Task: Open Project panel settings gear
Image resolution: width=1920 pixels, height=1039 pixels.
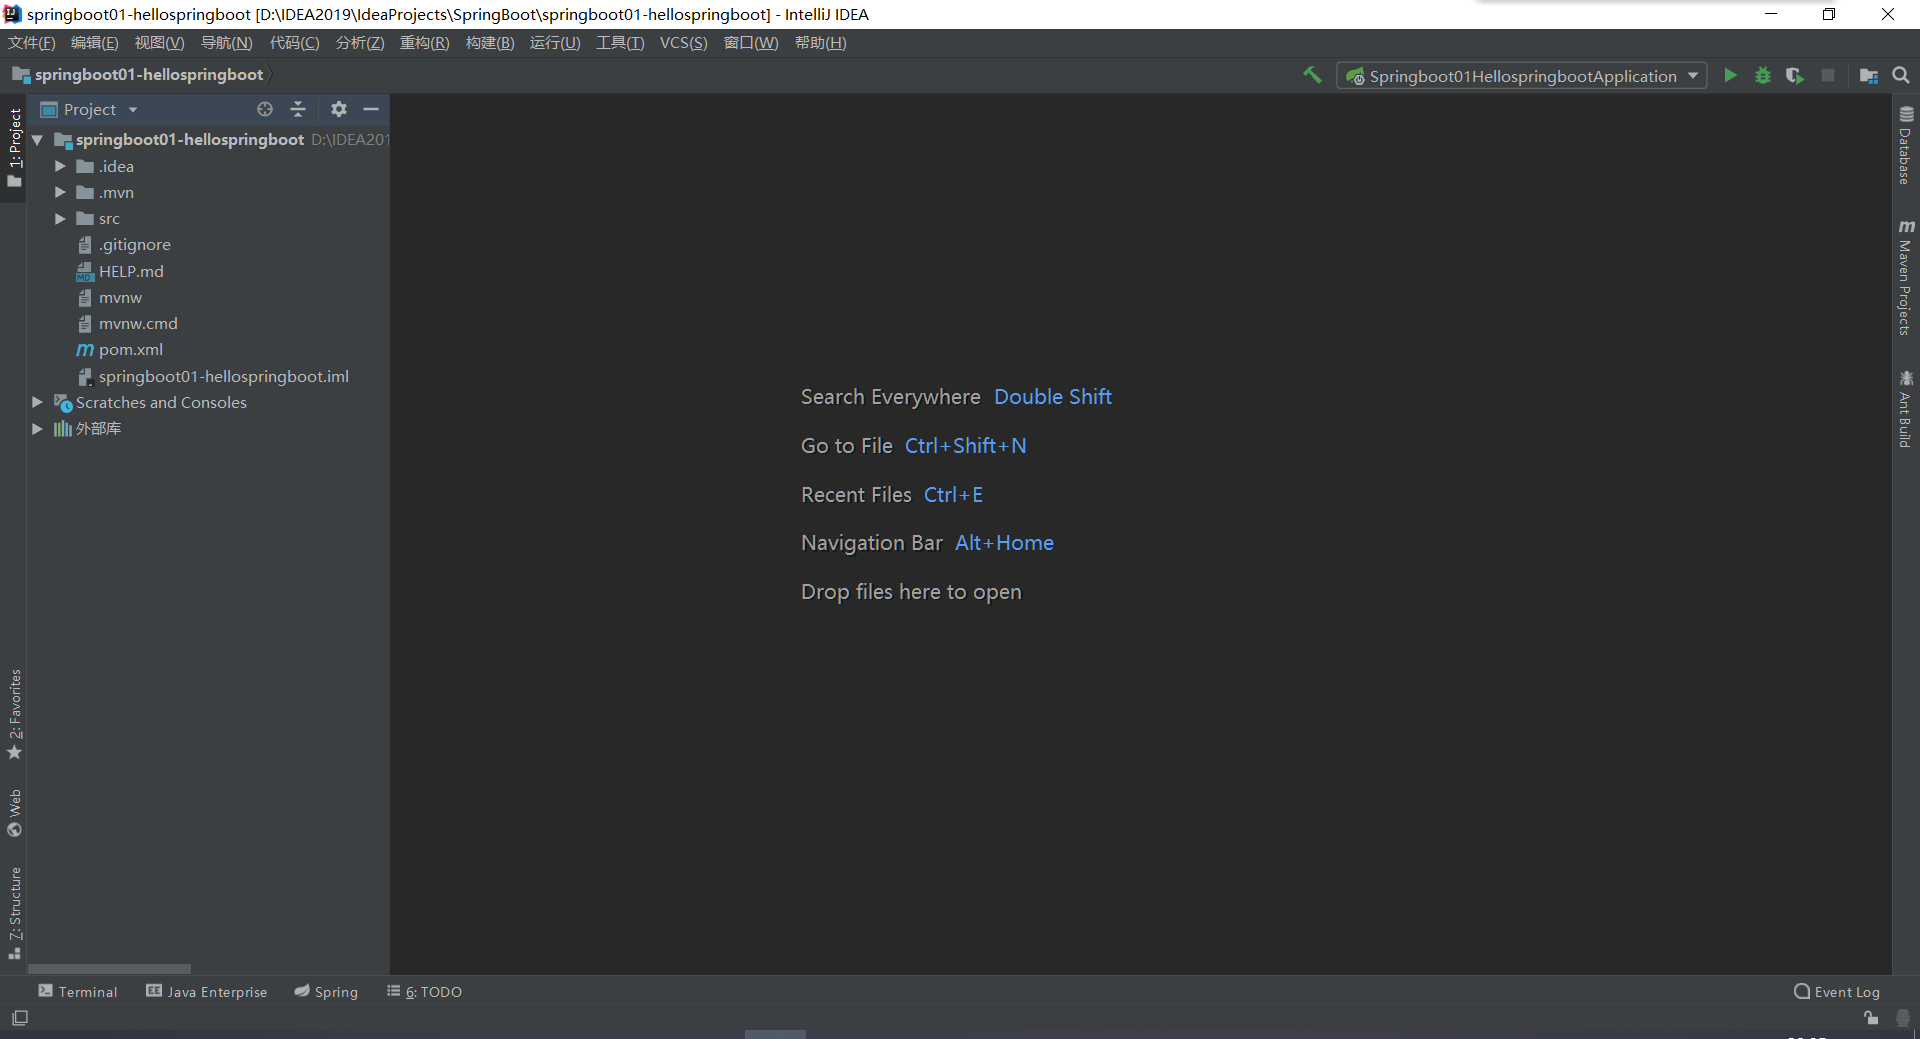Action: 339,109
